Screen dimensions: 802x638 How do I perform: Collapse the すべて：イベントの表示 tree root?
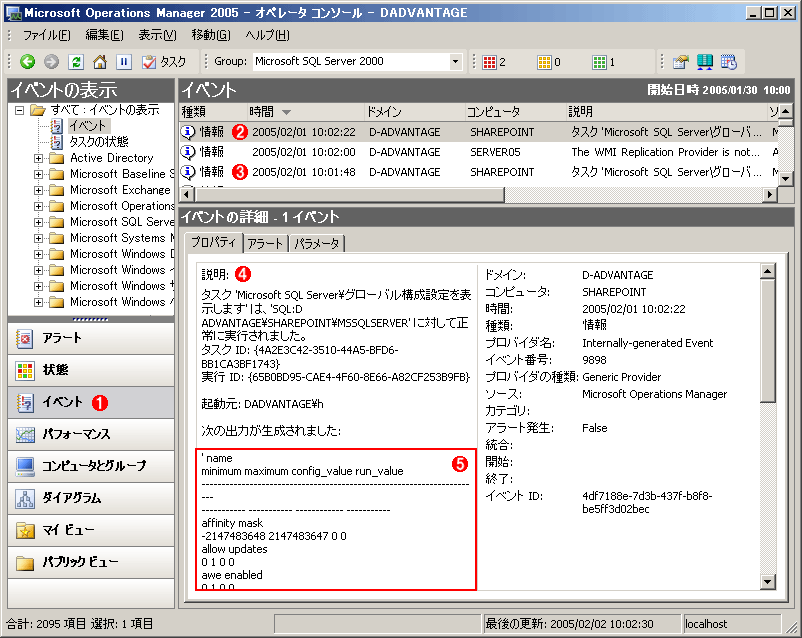[19, 110]
